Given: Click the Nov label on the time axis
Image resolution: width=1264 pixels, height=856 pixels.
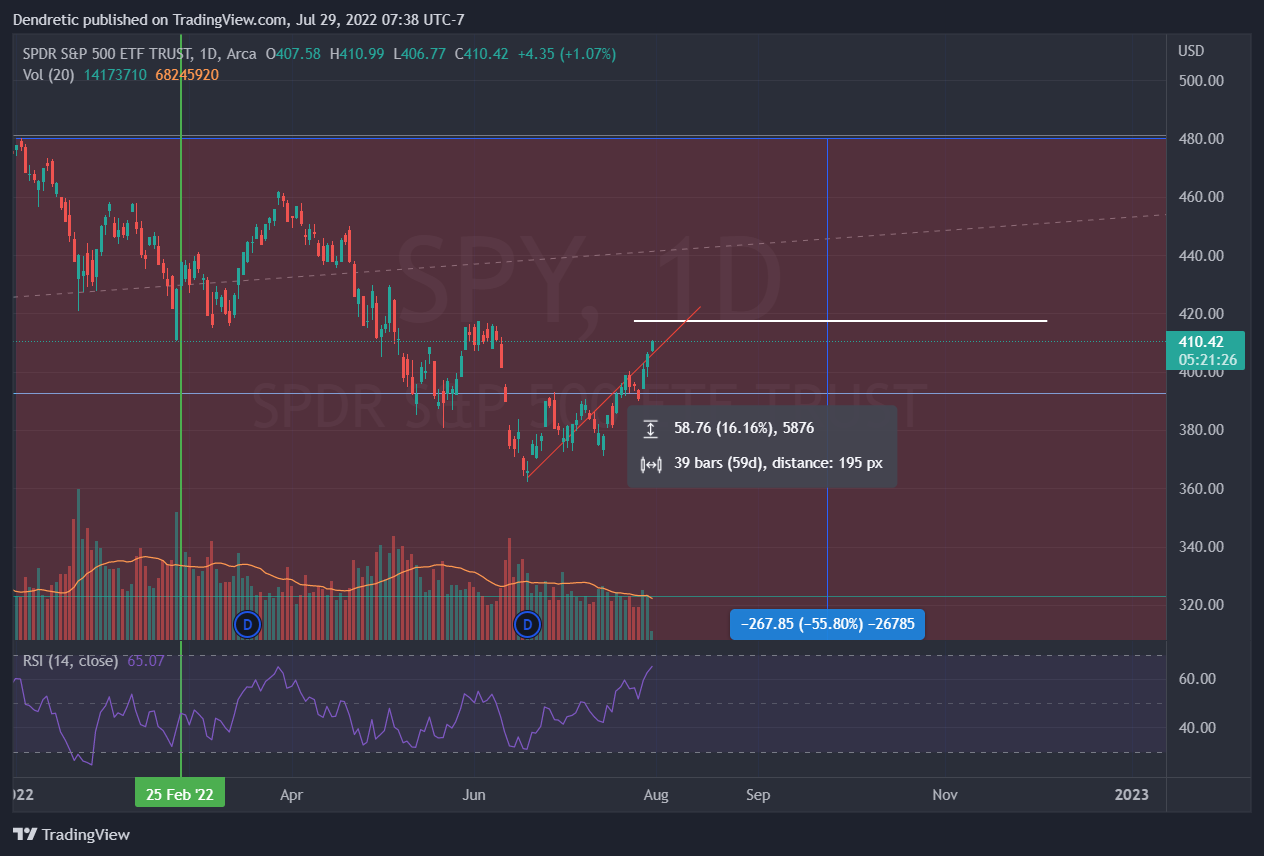Looking at the screenshot, I should point(945,795).
